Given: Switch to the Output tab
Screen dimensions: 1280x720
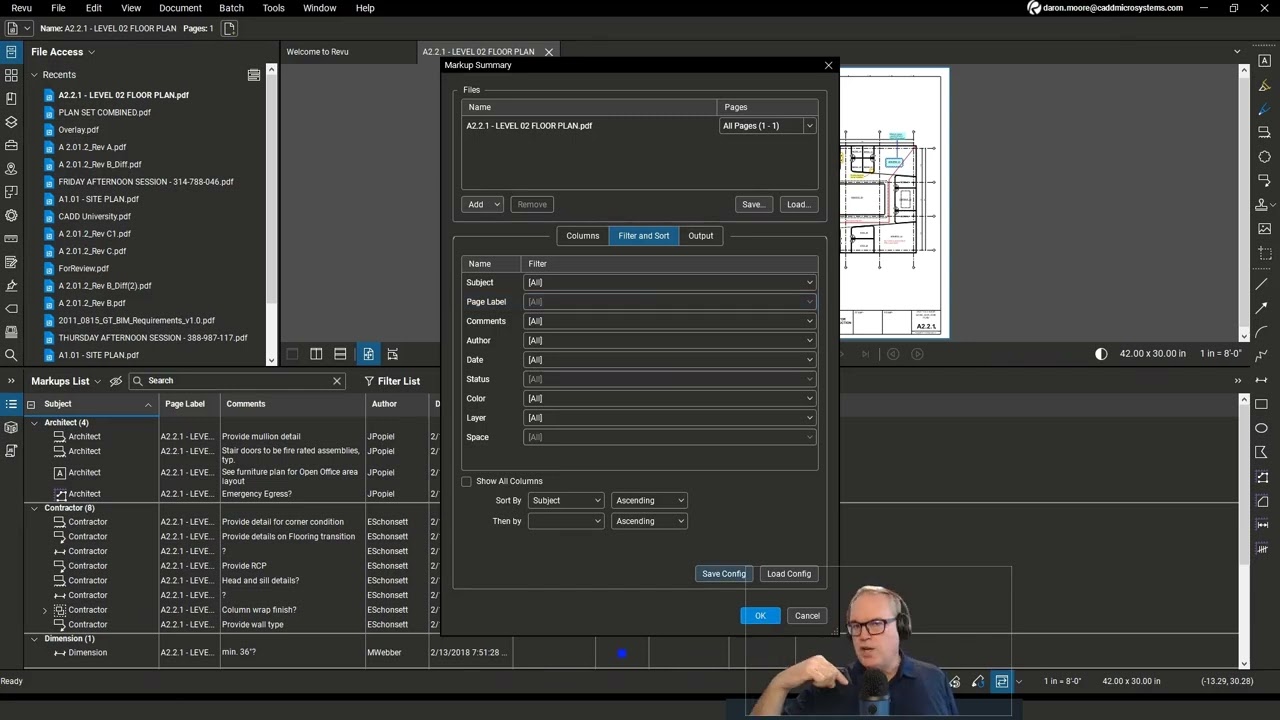Looking at the screenshot, I should tap(701, 236).
